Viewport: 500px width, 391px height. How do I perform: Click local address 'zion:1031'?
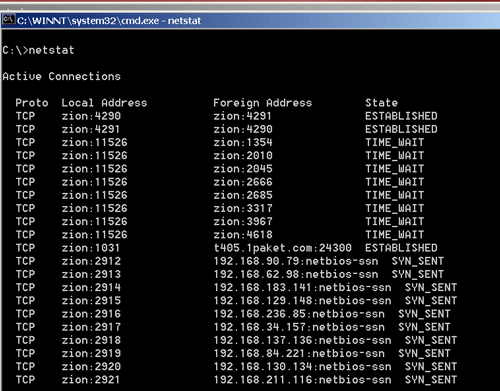point(91,248)
